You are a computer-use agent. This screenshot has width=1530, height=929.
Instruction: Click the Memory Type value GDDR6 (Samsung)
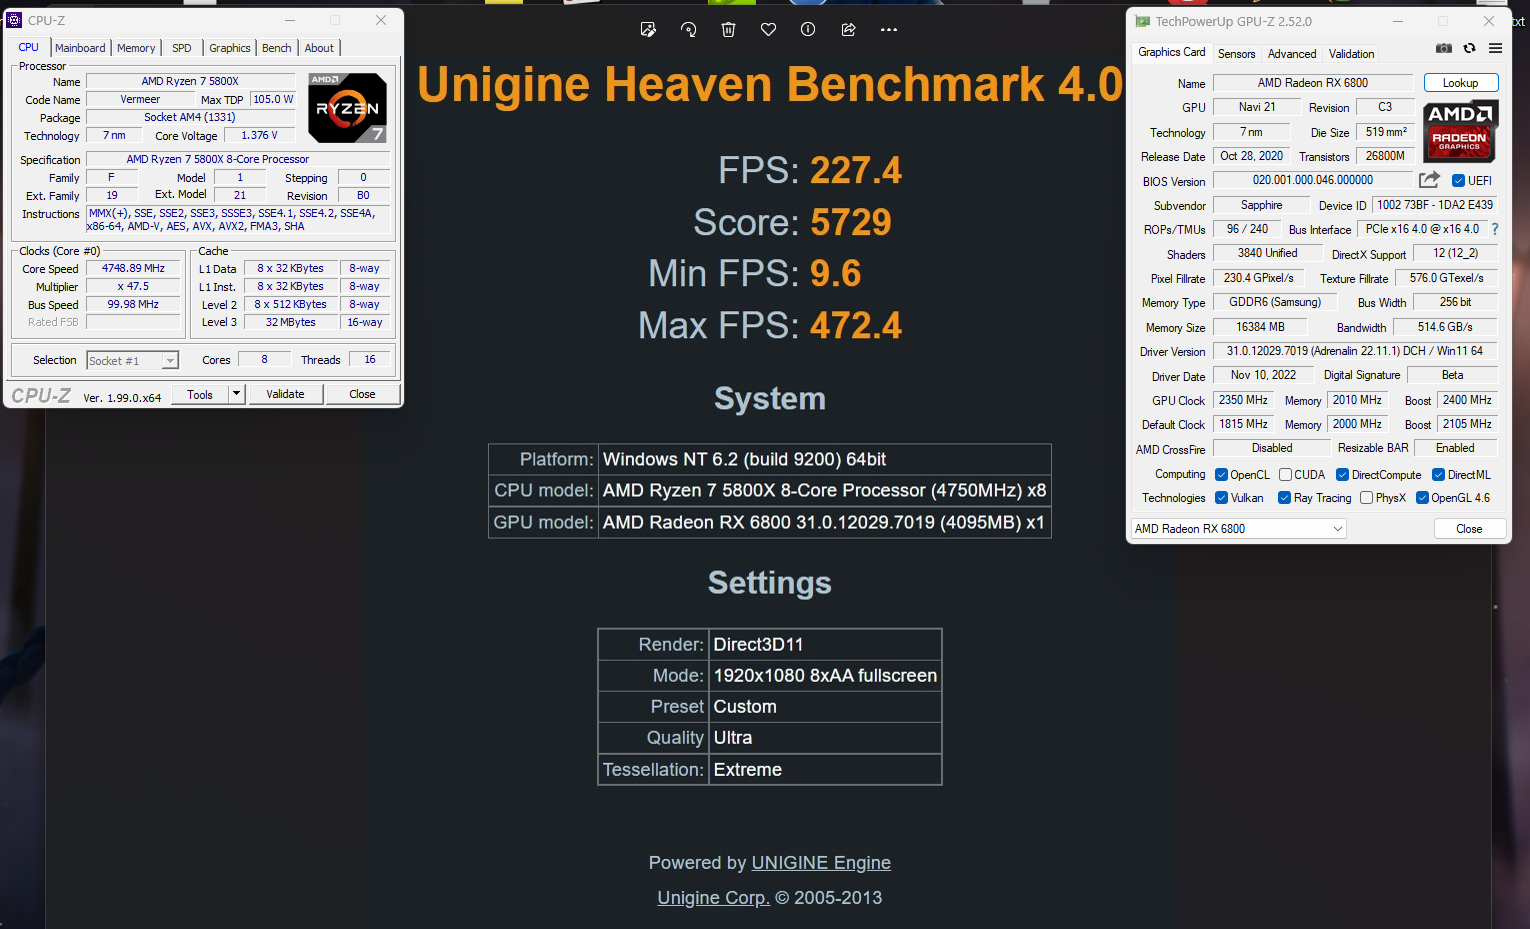[x=1275, y=302]
